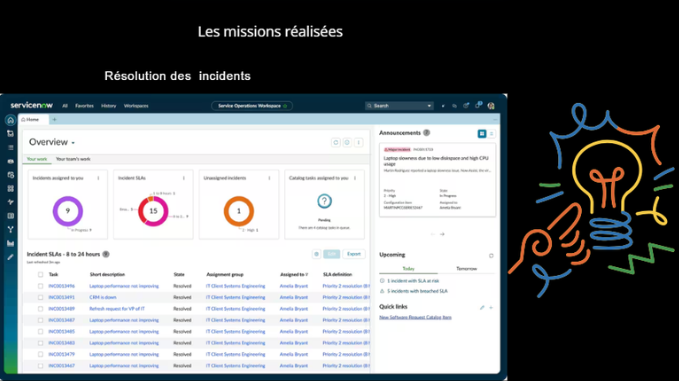
Task: Click the help icon next to Incident SLAs - 8 to 24 hours
Action: point(106,254)
